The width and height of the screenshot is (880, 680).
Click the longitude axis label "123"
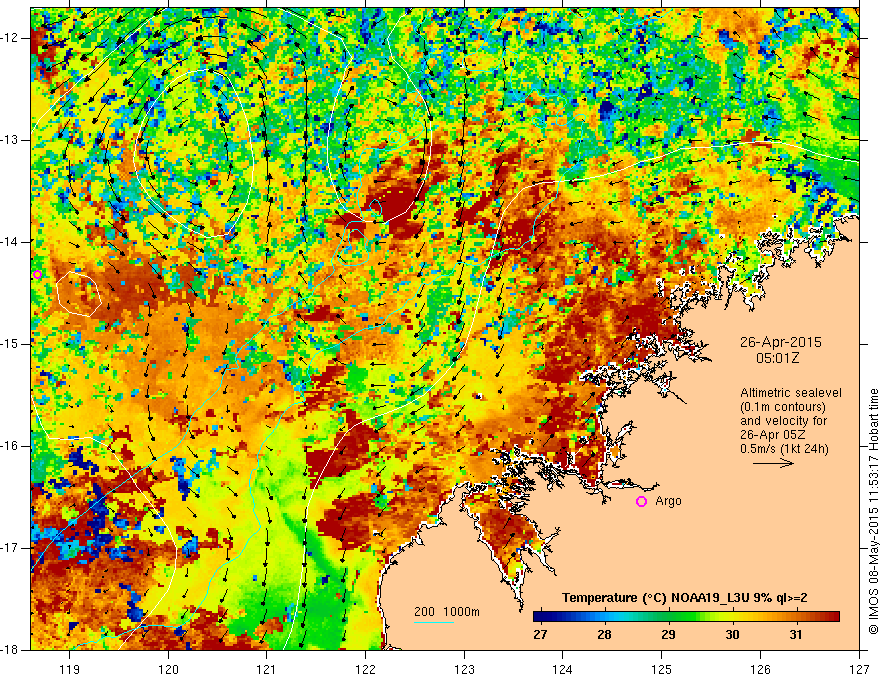[464, 669]
